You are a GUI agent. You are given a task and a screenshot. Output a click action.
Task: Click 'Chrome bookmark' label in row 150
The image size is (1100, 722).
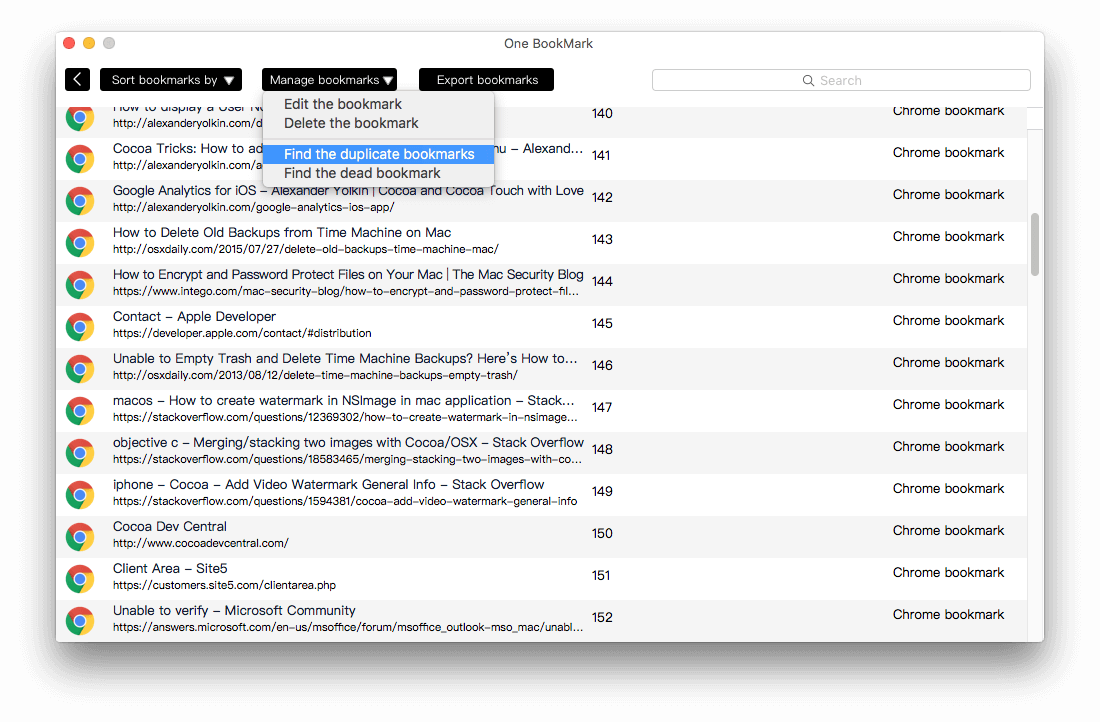pos(948,530)
